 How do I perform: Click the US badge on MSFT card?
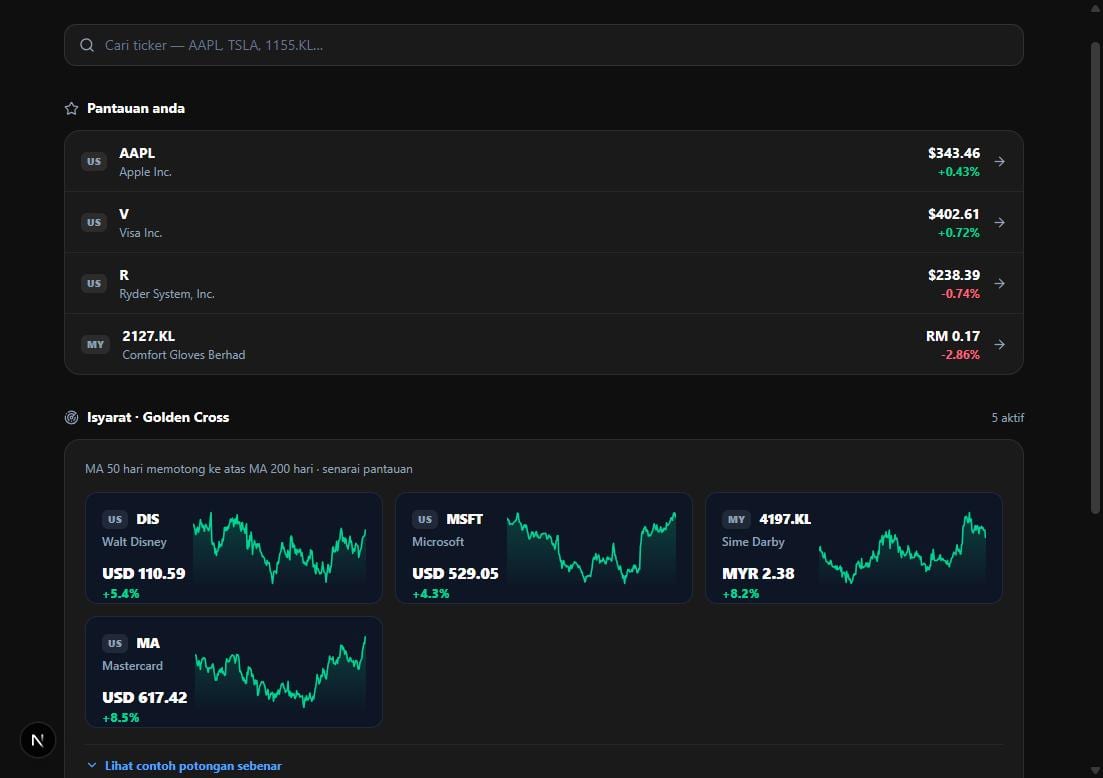tap(425, 519)
